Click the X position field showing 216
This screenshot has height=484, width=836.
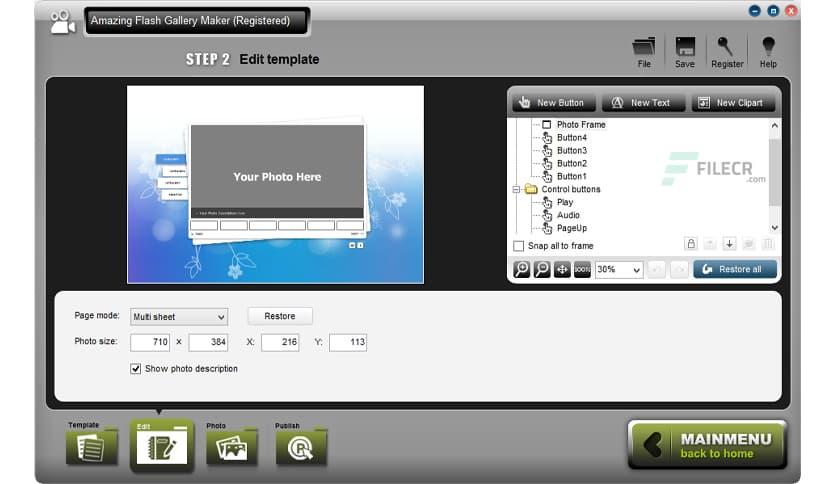point(280,342)
